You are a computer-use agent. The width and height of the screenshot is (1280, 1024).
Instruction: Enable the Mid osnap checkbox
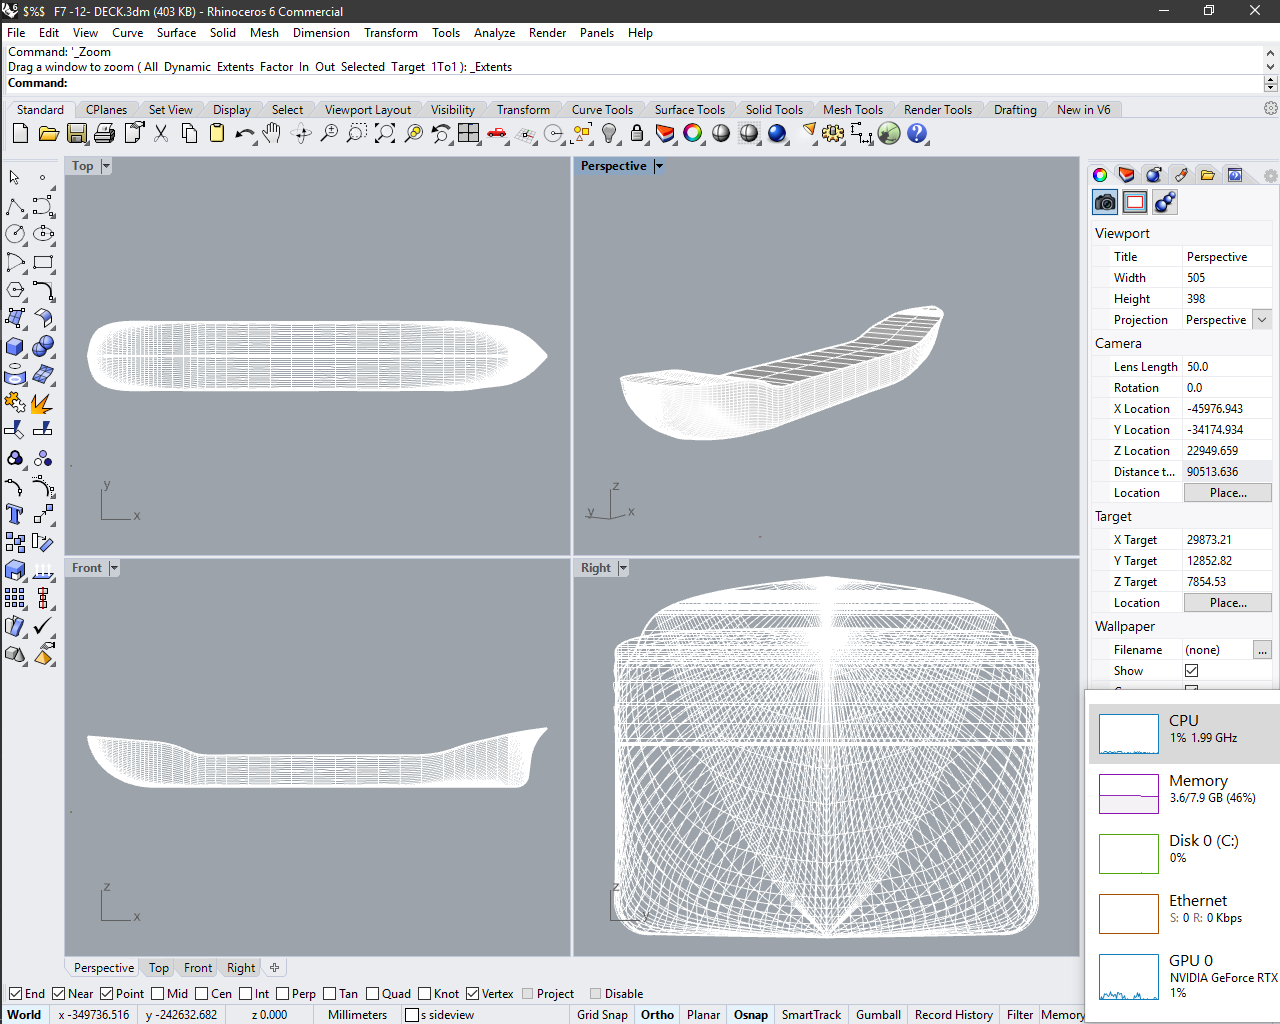pos(158,993)
